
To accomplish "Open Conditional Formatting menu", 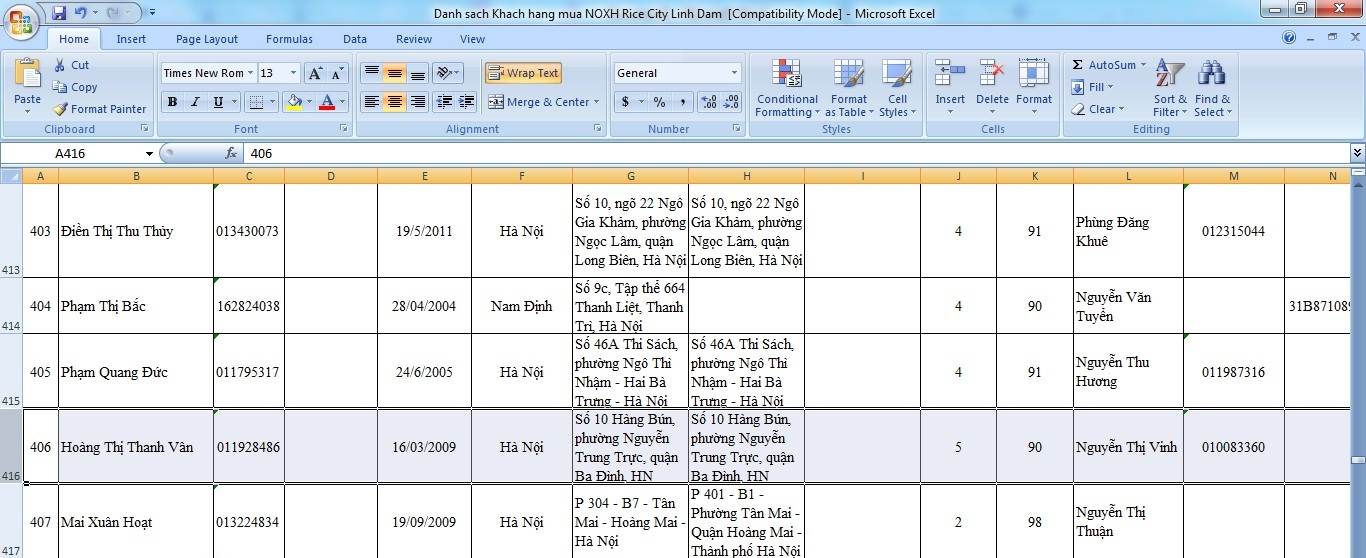I will tap(787, 88).
